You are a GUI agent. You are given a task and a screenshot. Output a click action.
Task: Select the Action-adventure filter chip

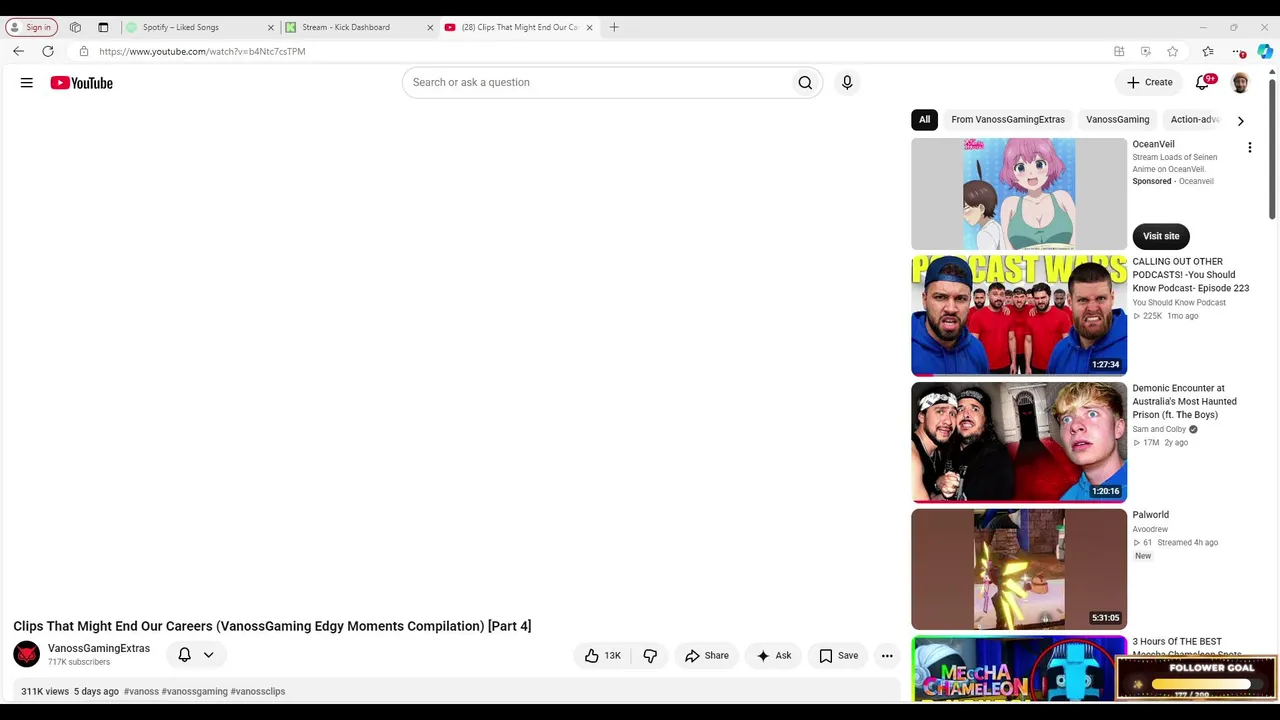[1195, 120]
